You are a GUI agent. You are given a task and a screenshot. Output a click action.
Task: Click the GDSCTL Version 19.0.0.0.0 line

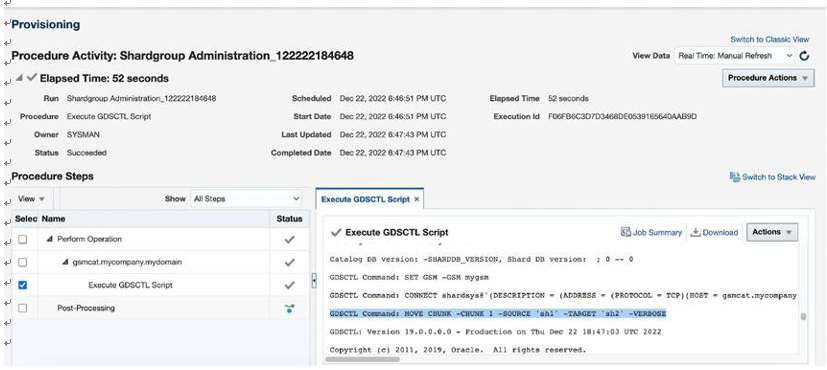[495, 332]
